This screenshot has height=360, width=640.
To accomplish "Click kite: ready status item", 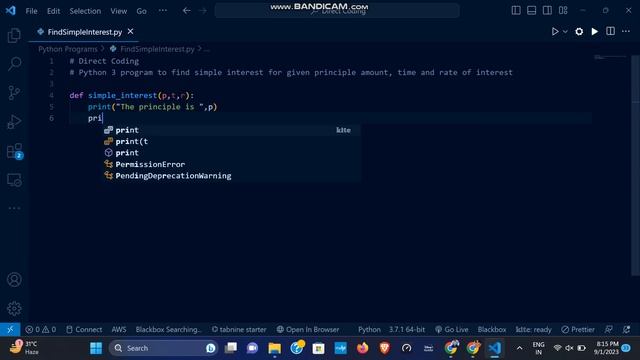I will coord(533,329).
